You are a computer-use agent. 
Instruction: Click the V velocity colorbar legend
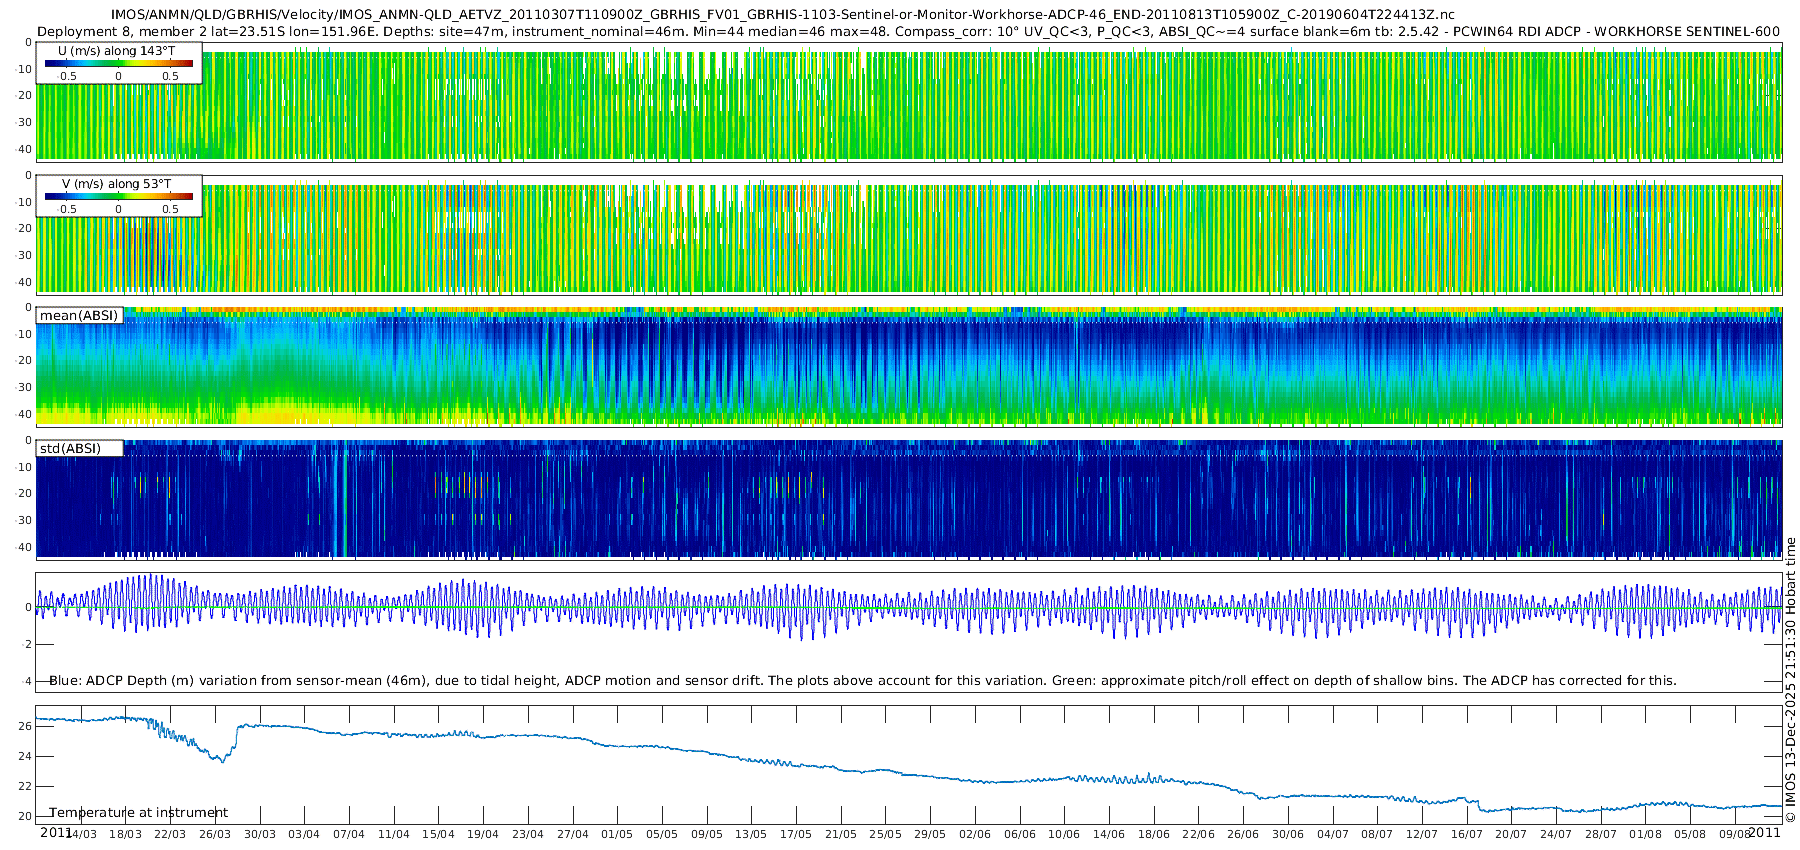119,196
